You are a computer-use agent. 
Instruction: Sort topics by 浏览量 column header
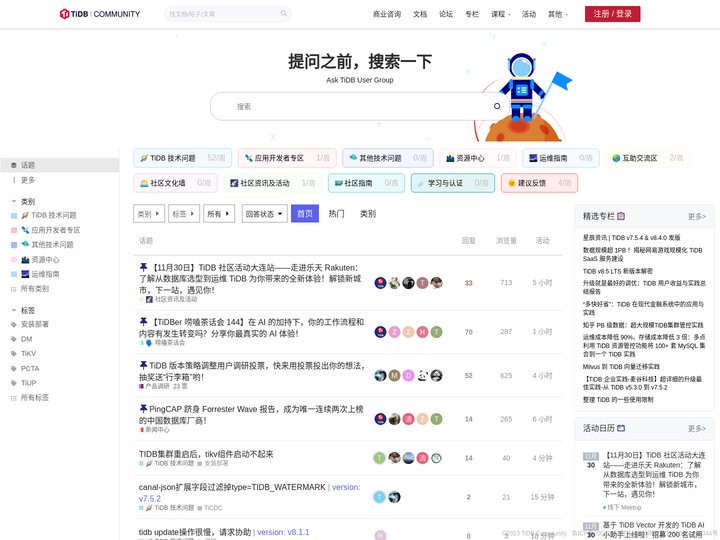click(x=506, y=241)
